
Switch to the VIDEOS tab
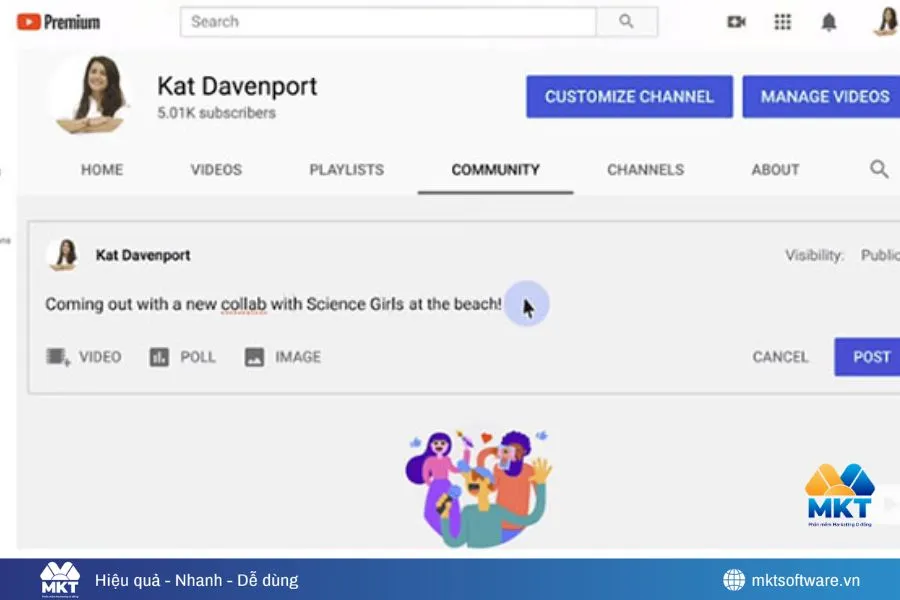click(216, 170)
